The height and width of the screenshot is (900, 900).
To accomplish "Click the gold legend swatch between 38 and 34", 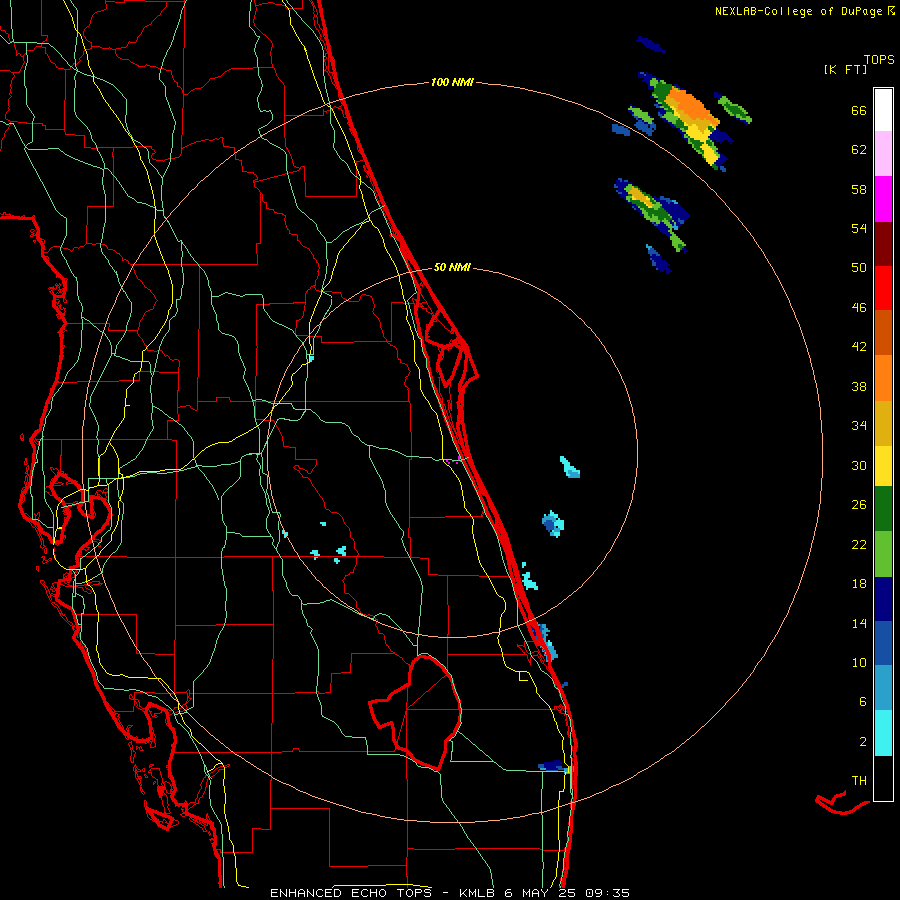I will [x=883, y=423].
